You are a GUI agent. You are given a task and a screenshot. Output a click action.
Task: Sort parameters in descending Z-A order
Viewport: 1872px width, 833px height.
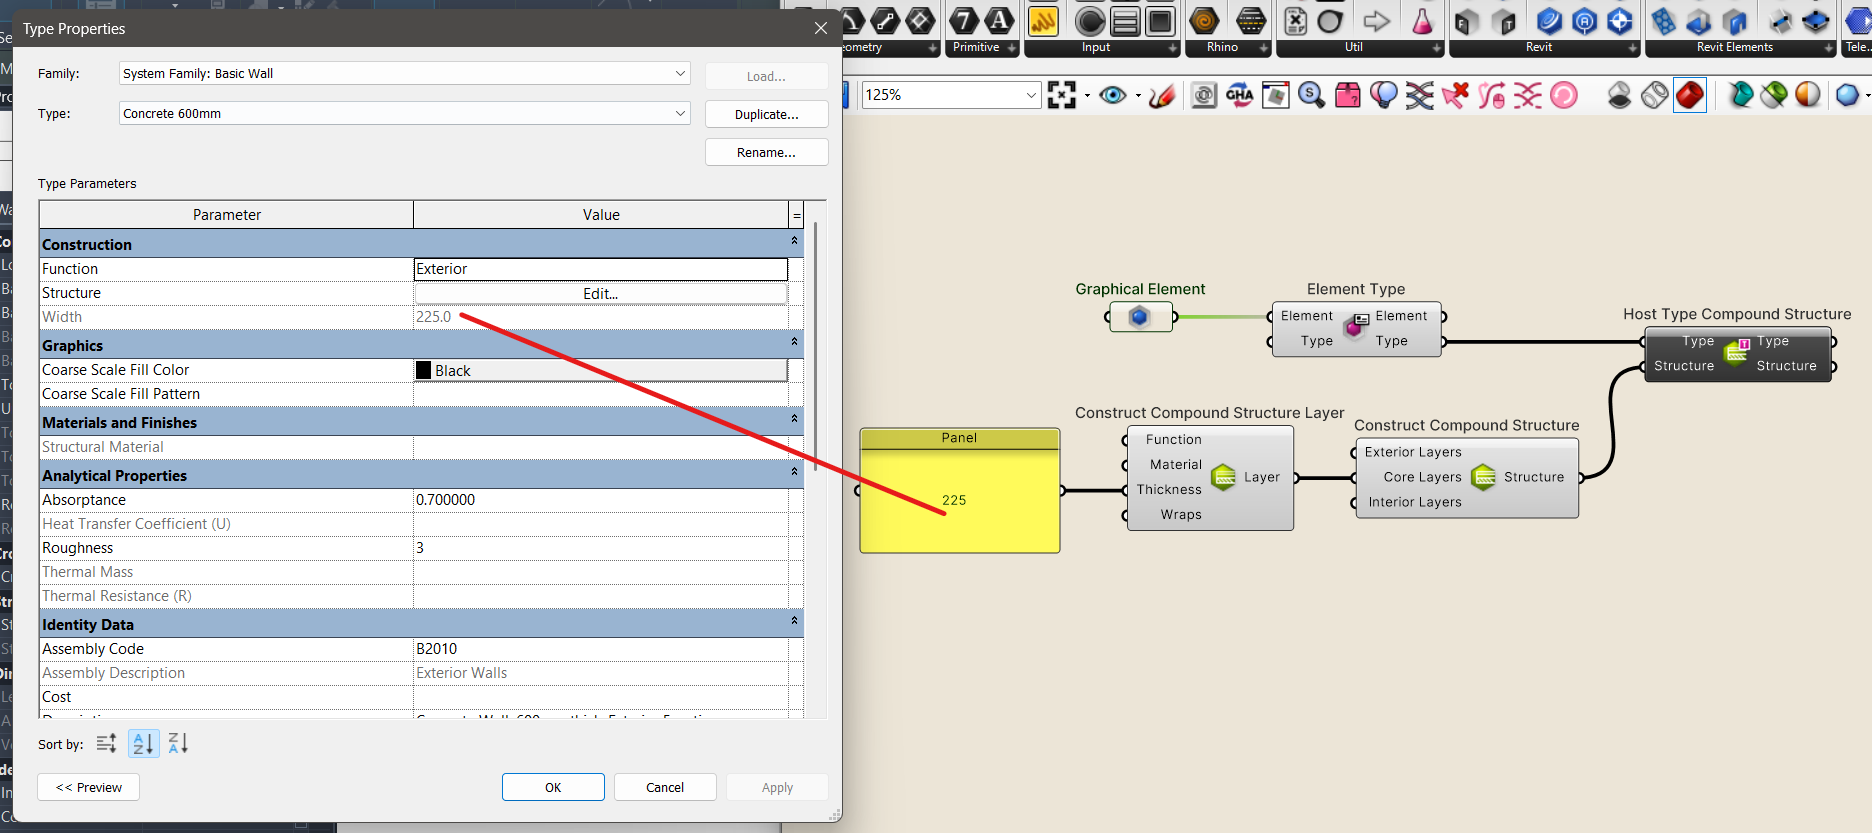point(178,743)
